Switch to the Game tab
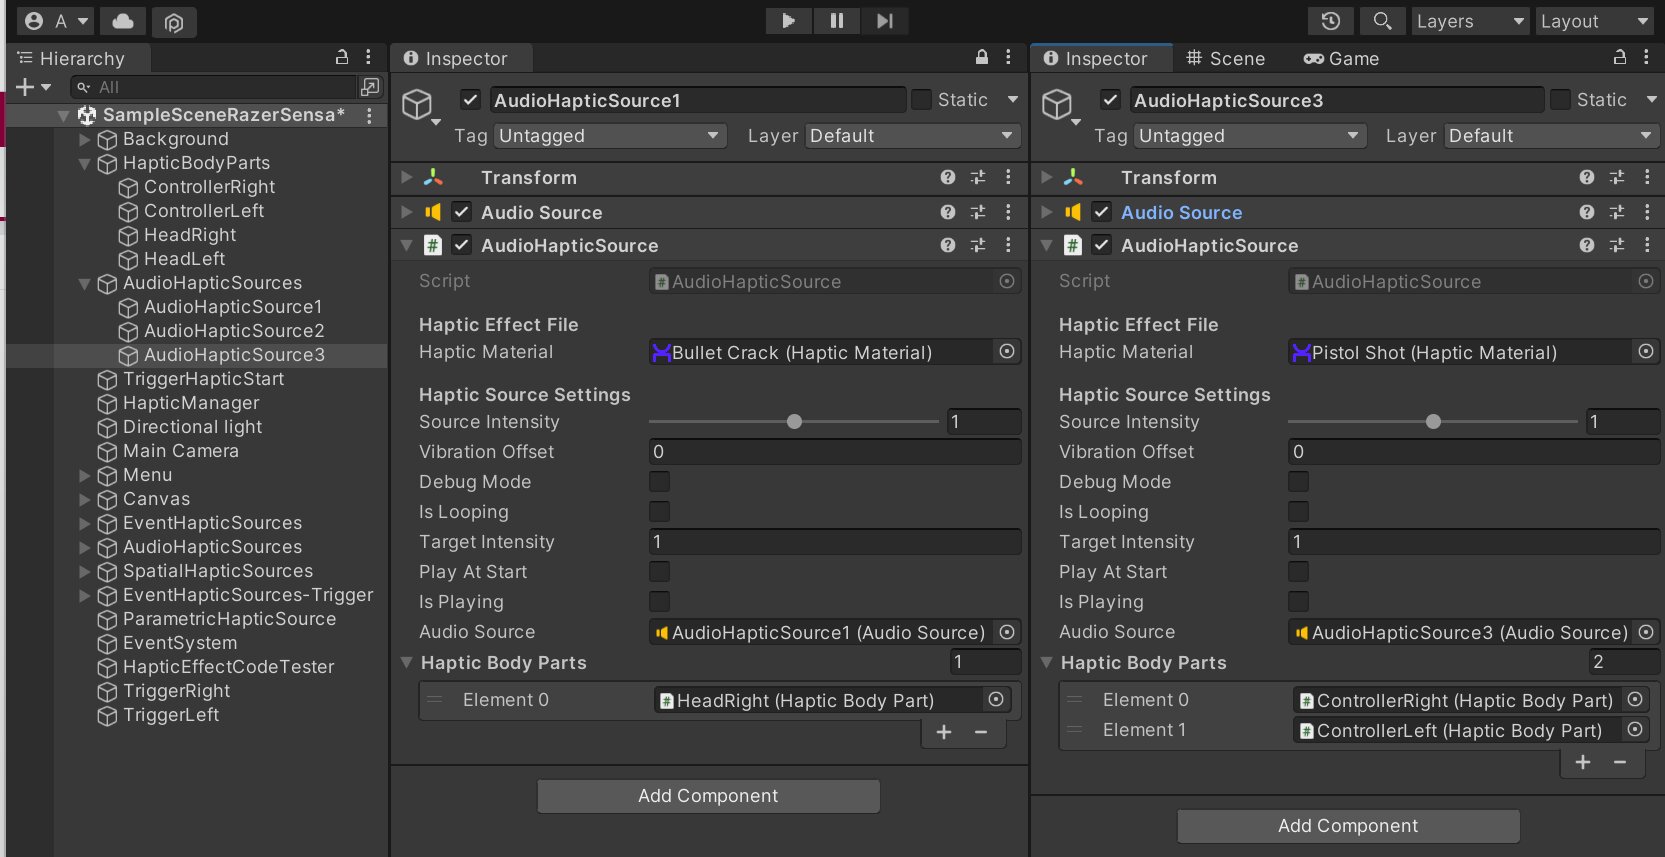The width and height of the screenshot is (1665, 857). pyautogui.click(x=1341, y=59)
